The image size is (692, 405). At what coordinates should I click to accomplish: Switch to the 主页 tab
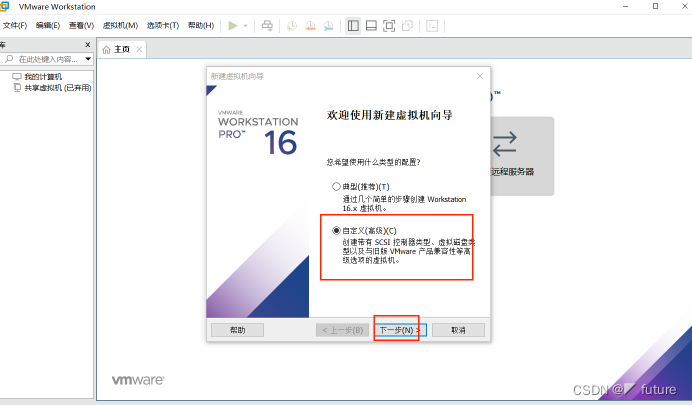(x=122, y=49)
